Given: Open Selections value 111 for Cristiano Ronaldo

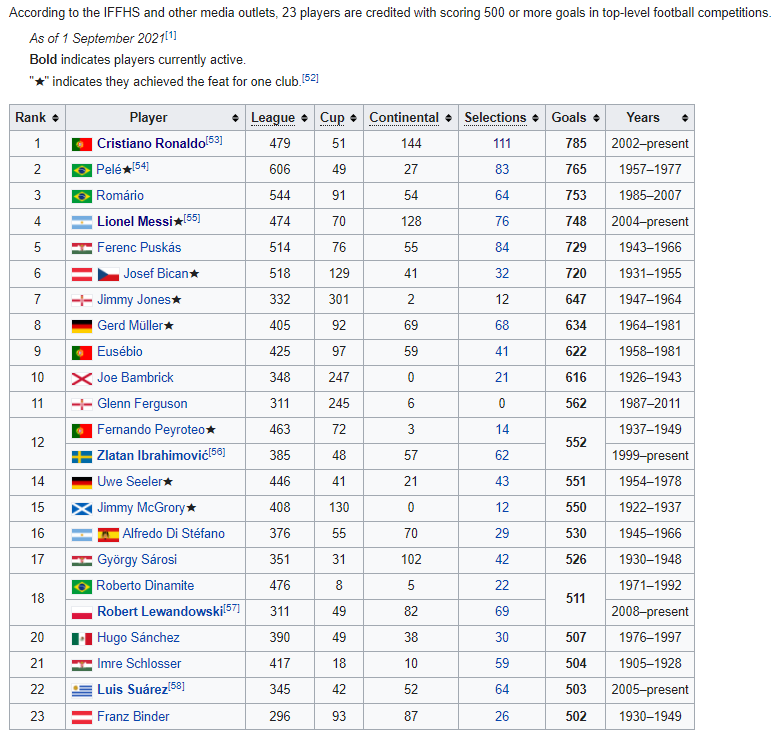Looking at the screenshot, I should 502,144.
